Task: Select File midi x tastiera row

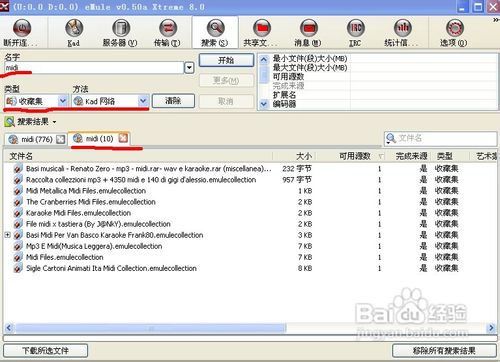Action: 250,224
